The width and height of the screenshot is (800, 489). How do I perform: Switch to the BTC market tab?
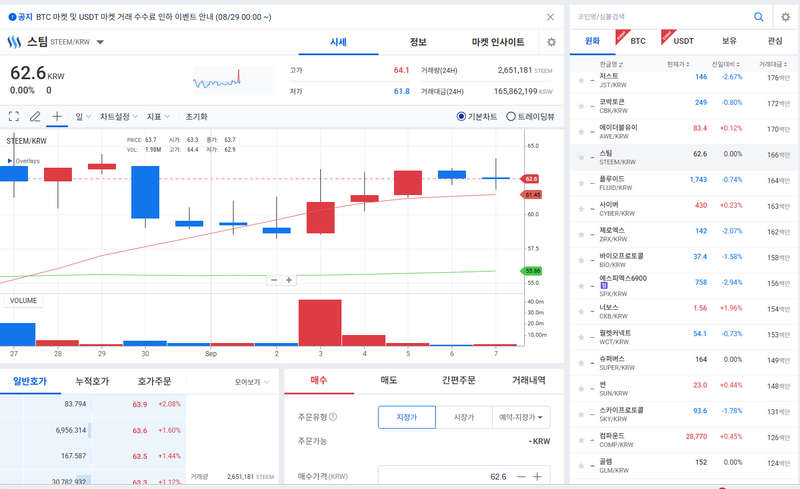[638, 41]
